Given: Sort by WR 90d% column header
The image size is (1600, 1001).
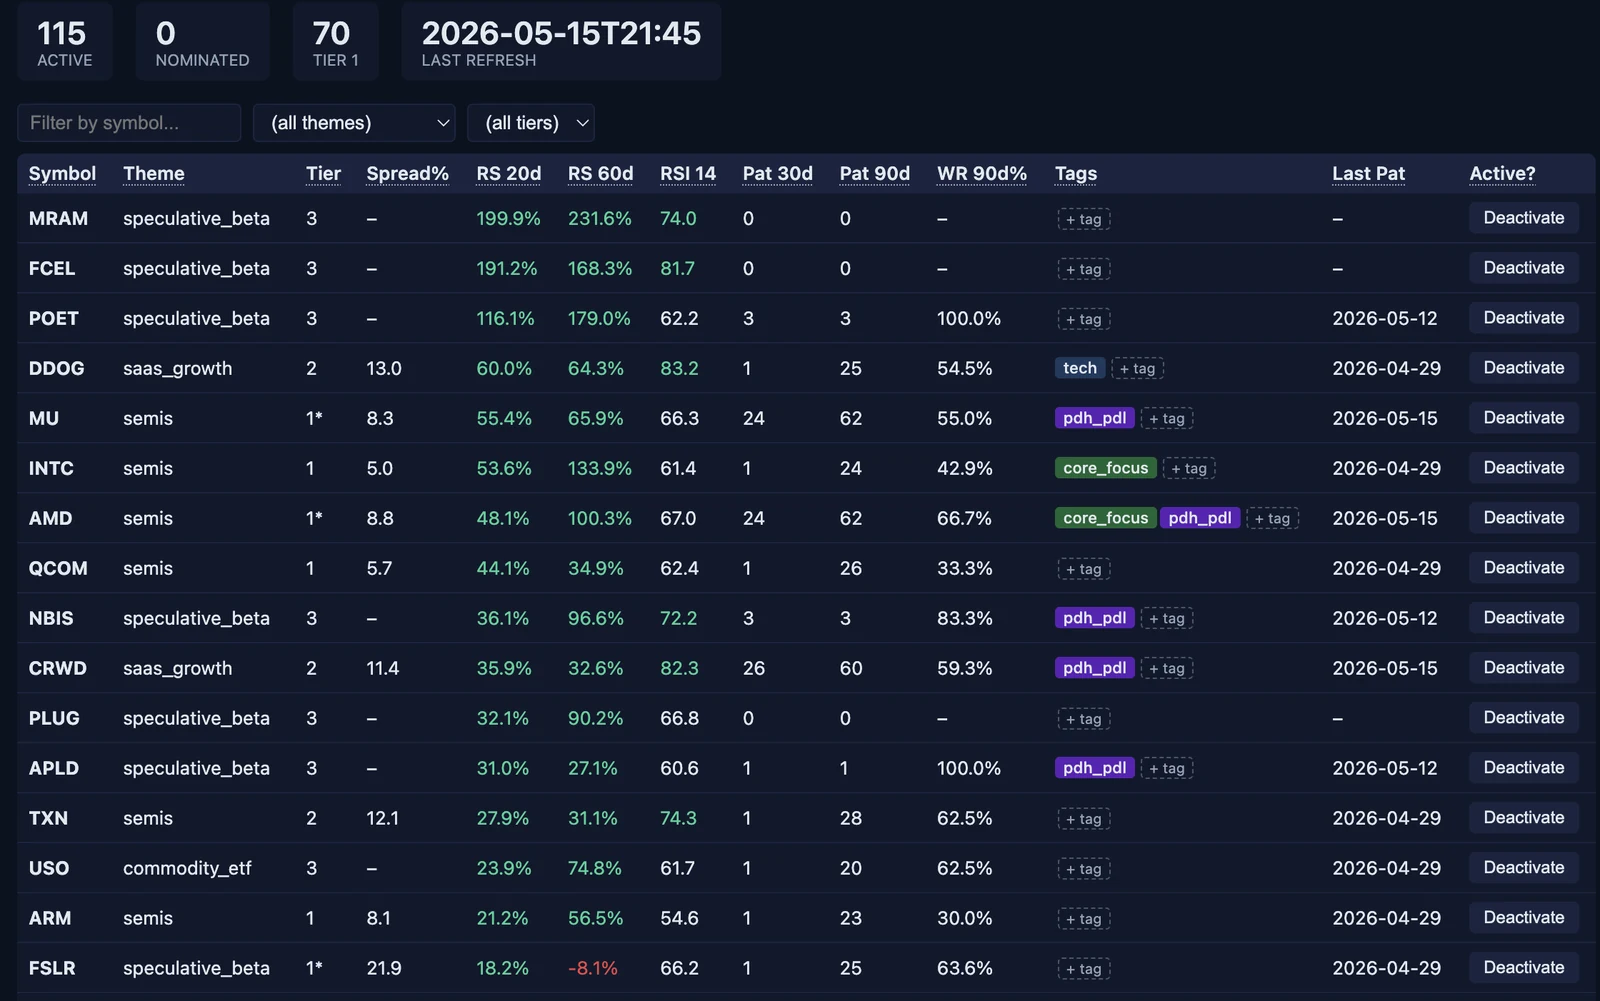Looking at the screenshot, I should point(982,173).
